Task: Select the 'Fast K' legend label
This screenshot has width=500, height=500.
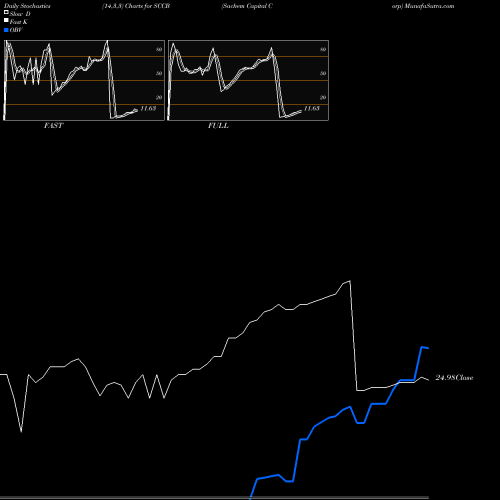Action: (19, 22)
